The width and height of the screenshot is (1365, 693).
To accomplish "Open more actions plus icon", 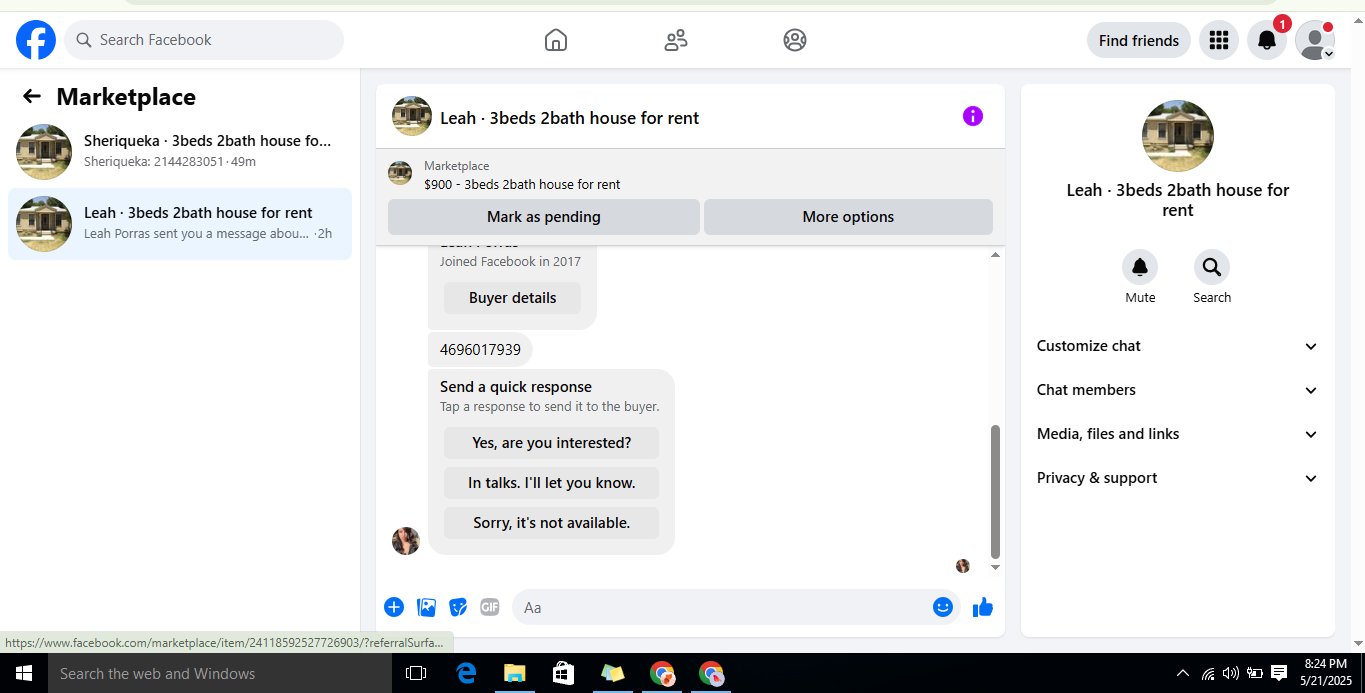I will click(394, 607).
